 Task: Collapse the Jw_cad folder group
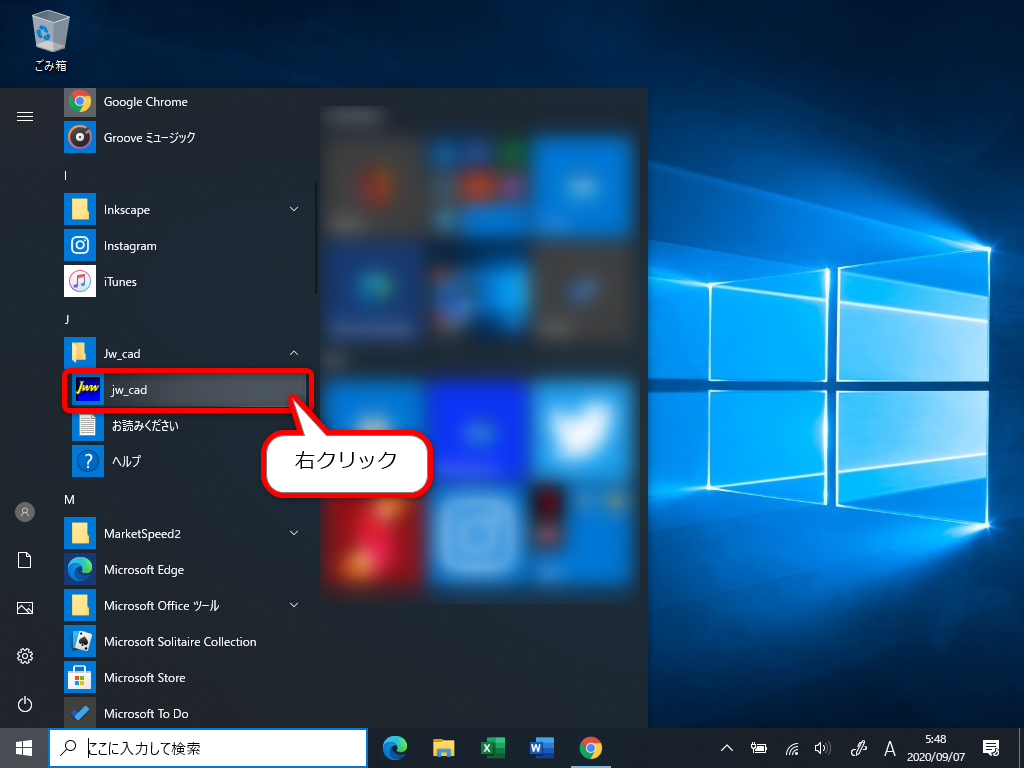tap(293, 352)
